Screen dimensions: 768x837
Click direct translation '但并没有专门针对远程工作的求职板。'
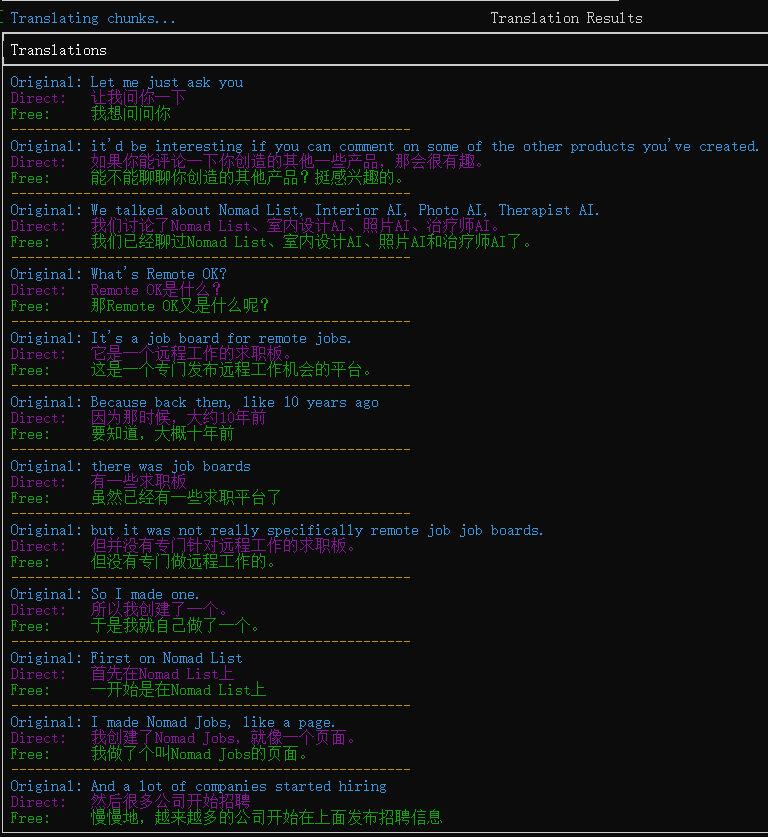pyautogui.click(x=223, y=546)
